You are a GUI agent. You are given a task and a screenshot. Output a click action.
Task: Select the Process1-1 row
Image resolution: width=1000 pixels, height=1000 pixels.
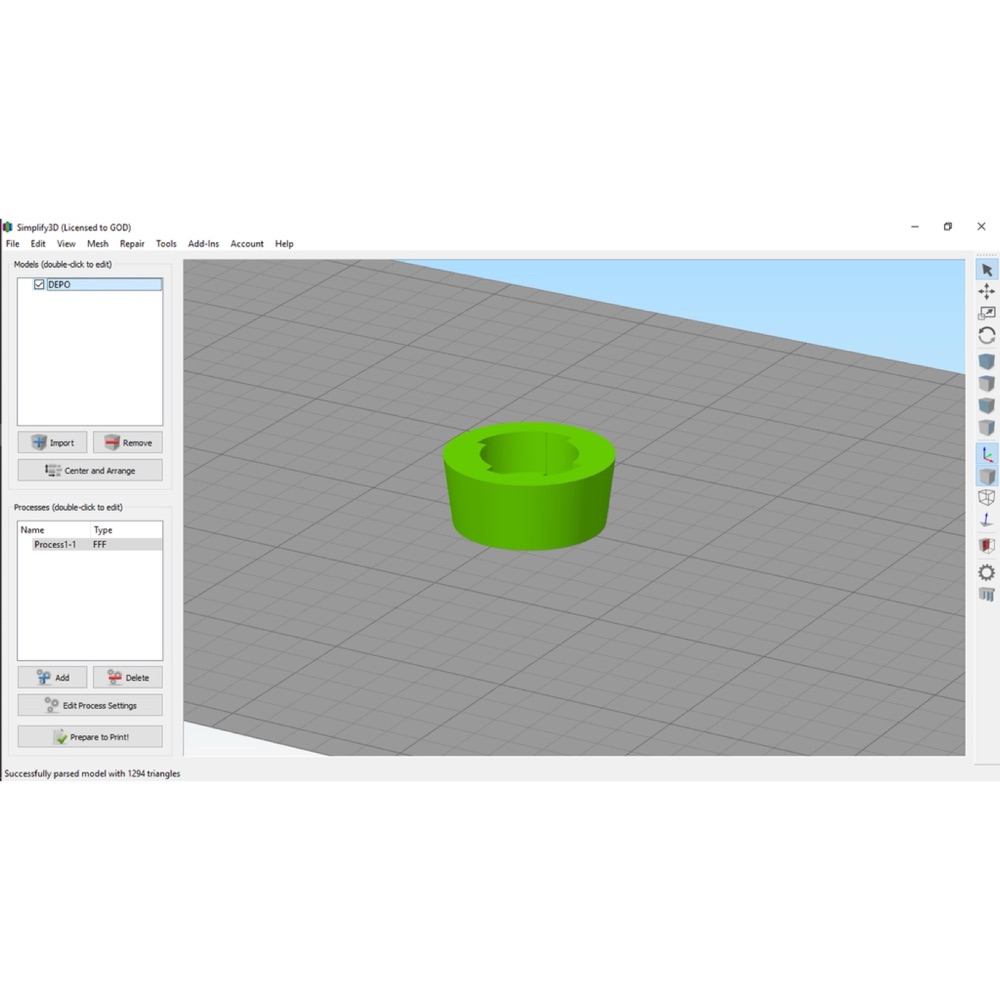[97, 545]
